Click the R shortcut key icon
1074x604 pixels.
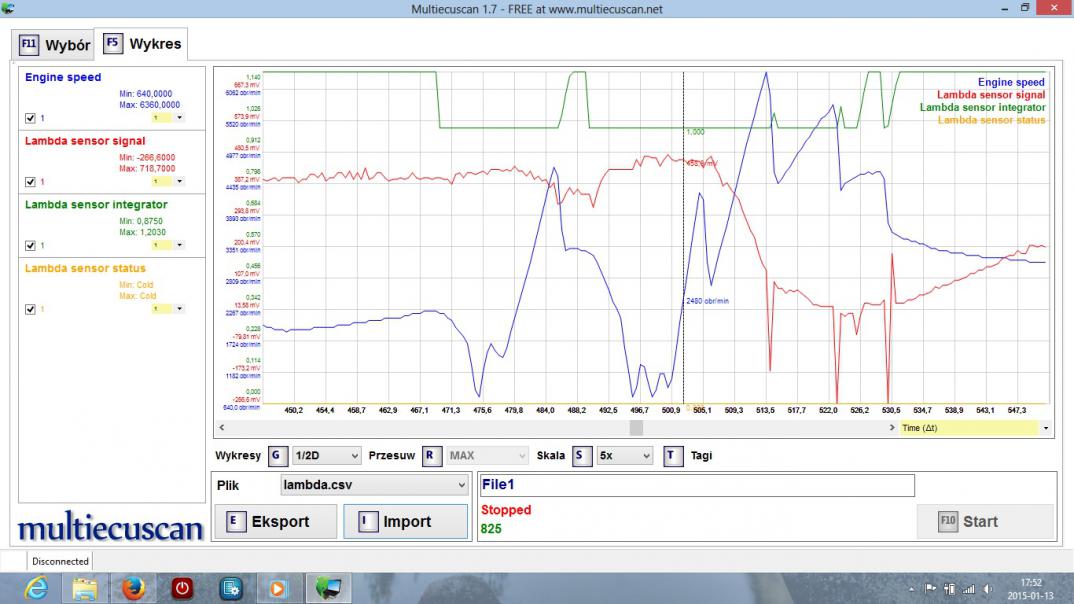(x=430, y=455)
